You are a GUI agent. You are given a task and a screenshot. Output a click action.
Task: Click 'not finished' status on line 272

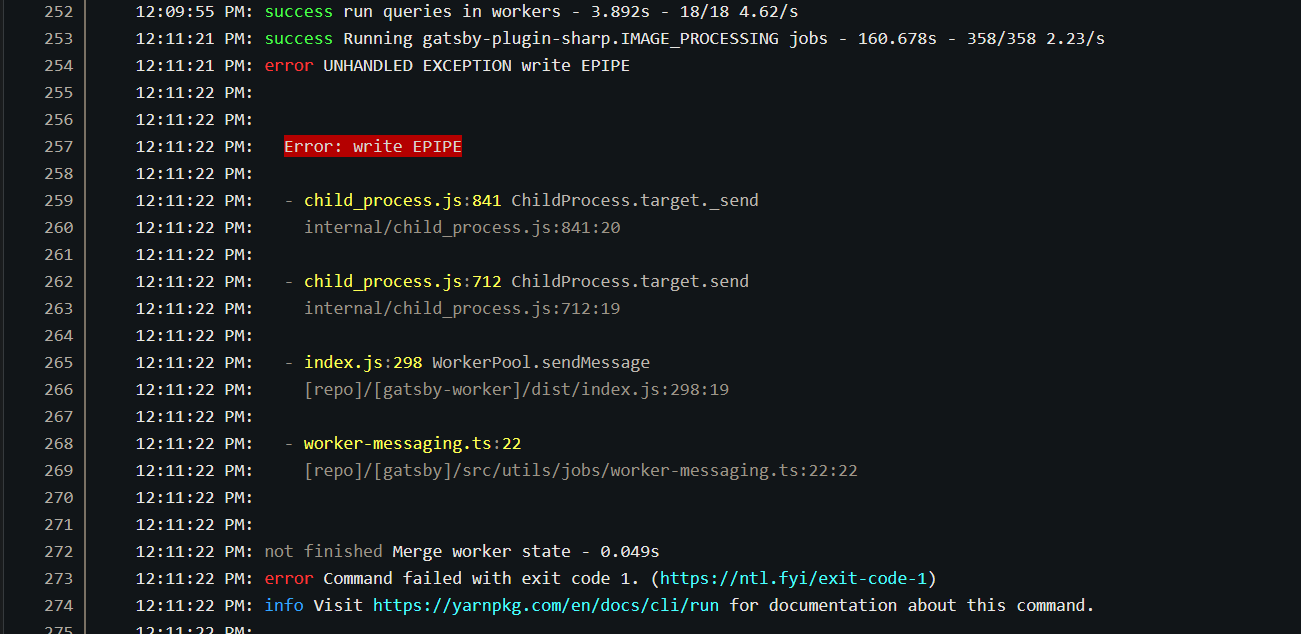323,552
